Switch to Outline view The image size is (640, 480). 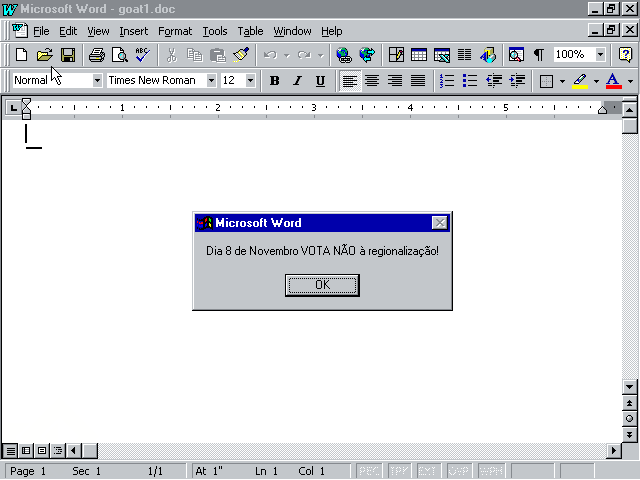tap(58, 451)
